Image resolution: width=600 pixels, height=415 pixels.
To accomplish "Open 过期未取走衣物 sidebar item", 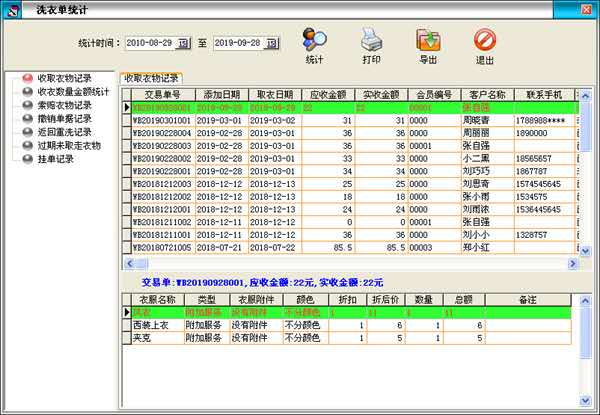I will click(x=67, y=145).
